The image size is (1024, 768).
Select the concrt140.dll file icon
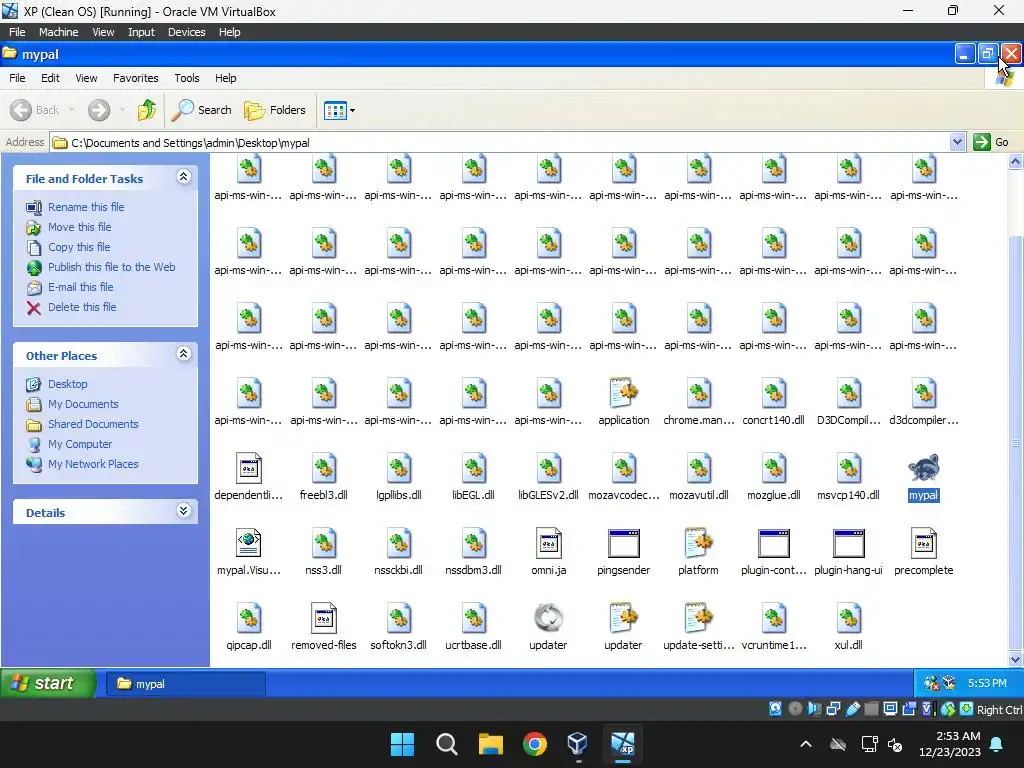774,393
